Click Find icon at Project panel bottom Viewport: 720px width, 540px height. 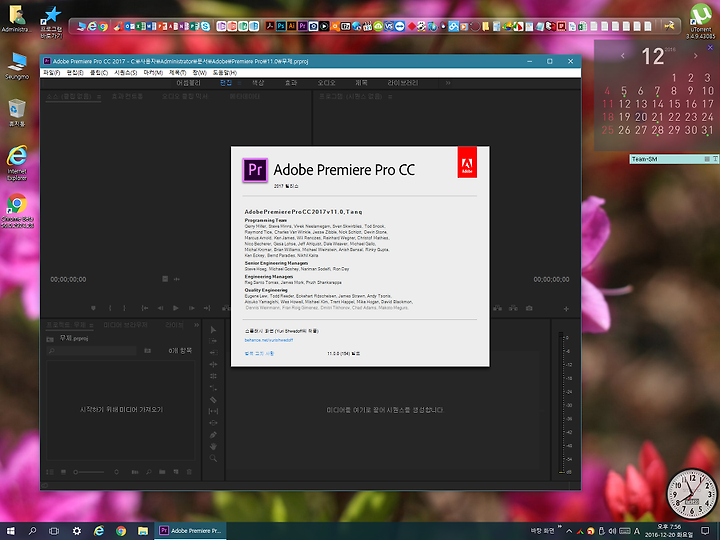[149, 472]
